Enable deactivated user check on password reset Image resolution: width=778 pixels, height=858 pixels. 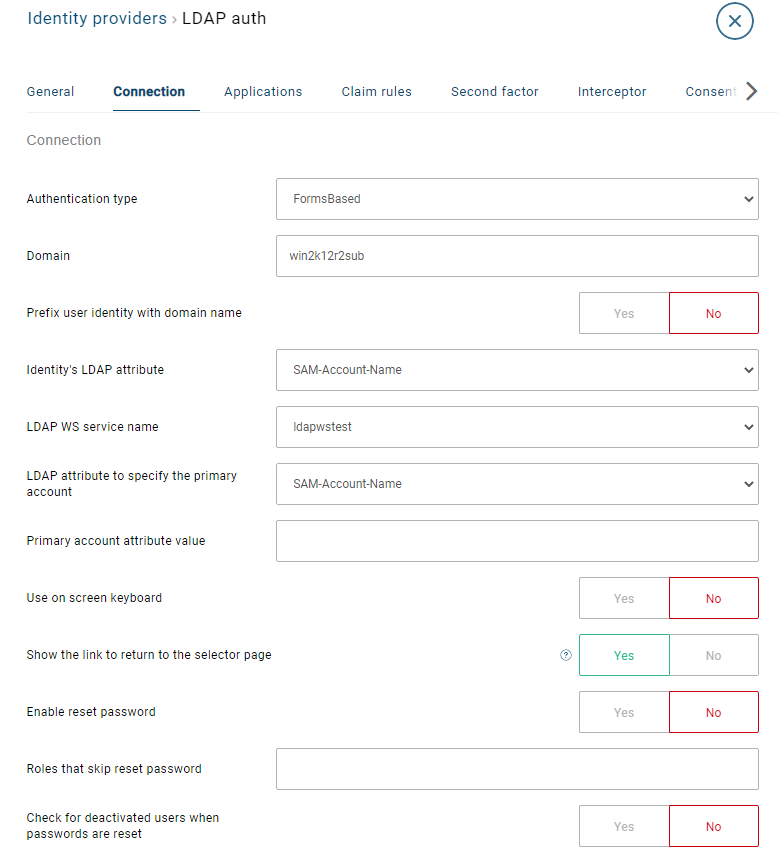point(623,826)
